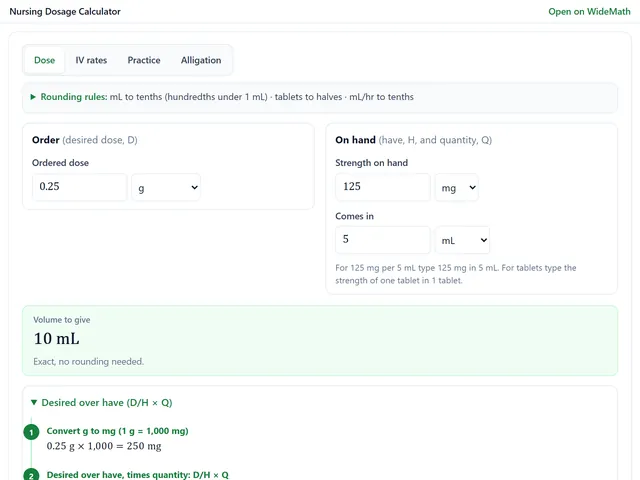
Task: Click the Strength on hand field containing 125
Action: click(383, 187)
